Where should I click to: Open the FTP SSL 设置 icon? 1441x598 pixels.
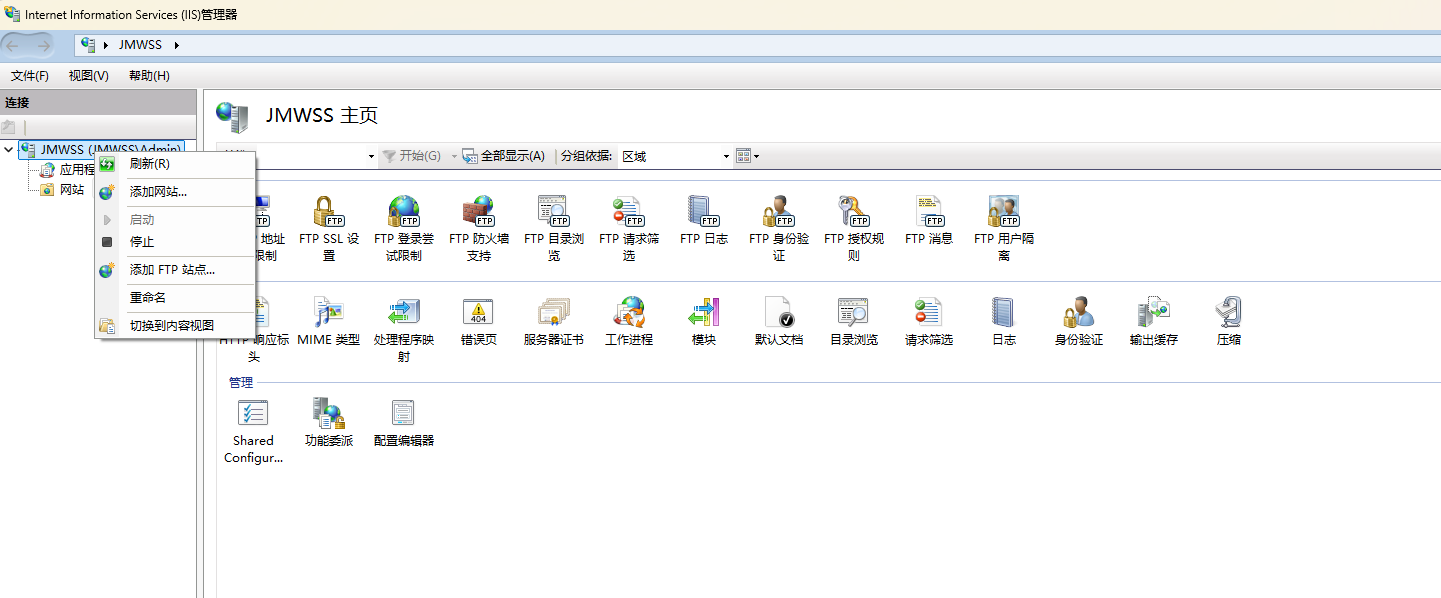coord(329,213)
